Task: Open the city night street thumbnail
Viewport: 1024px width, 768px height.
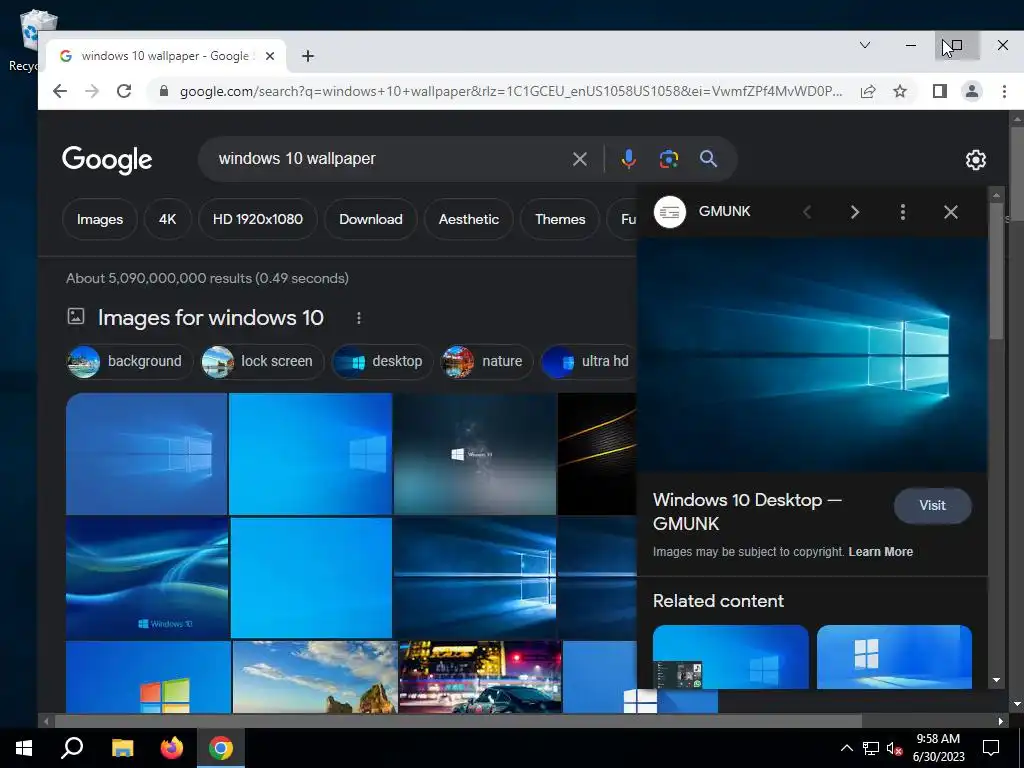Action: [x=480, y=677]
